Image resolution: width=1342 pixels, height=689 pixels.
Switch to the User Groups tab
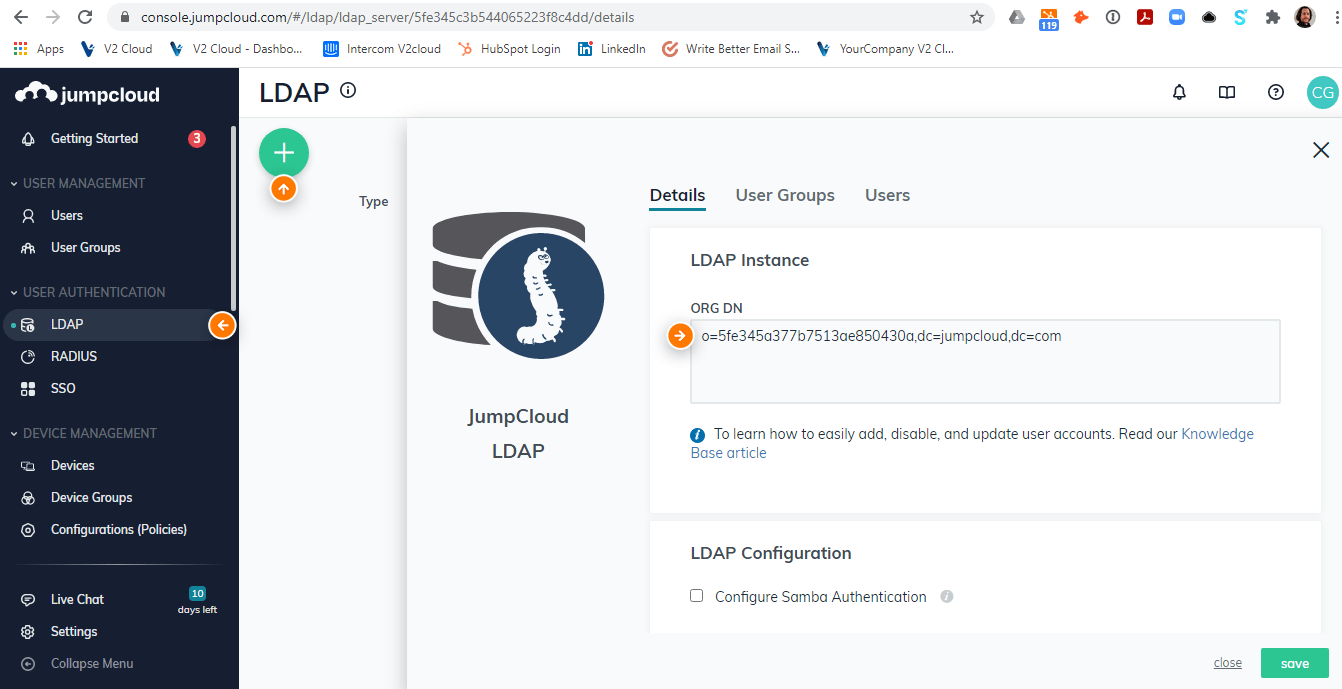[x=785, y=195]
